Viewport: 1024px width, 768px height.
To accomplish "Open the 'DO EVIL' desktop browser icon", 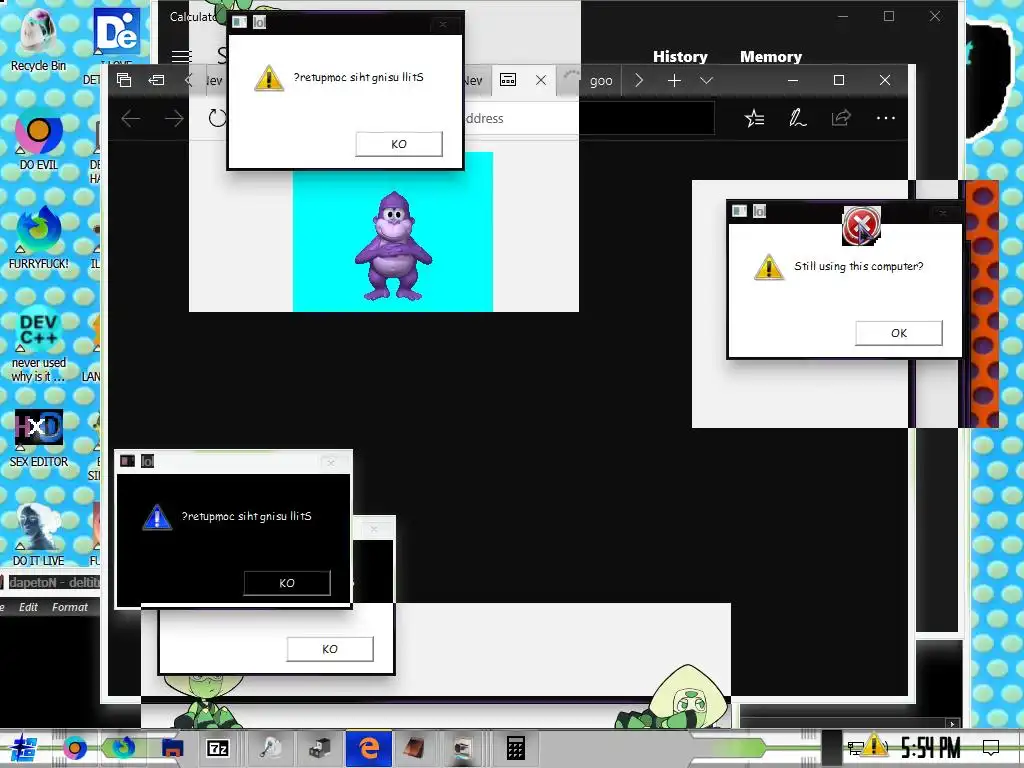I will 38,138.
